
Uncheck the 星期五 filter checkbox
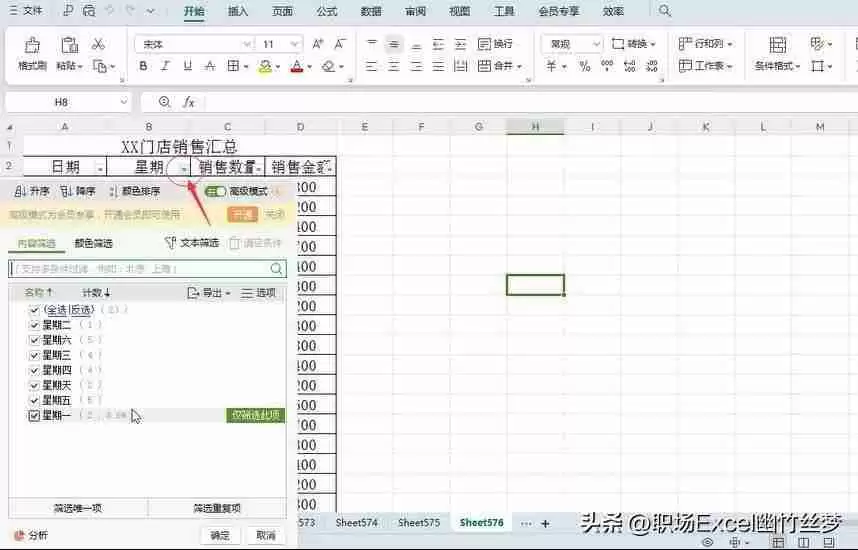34,401
